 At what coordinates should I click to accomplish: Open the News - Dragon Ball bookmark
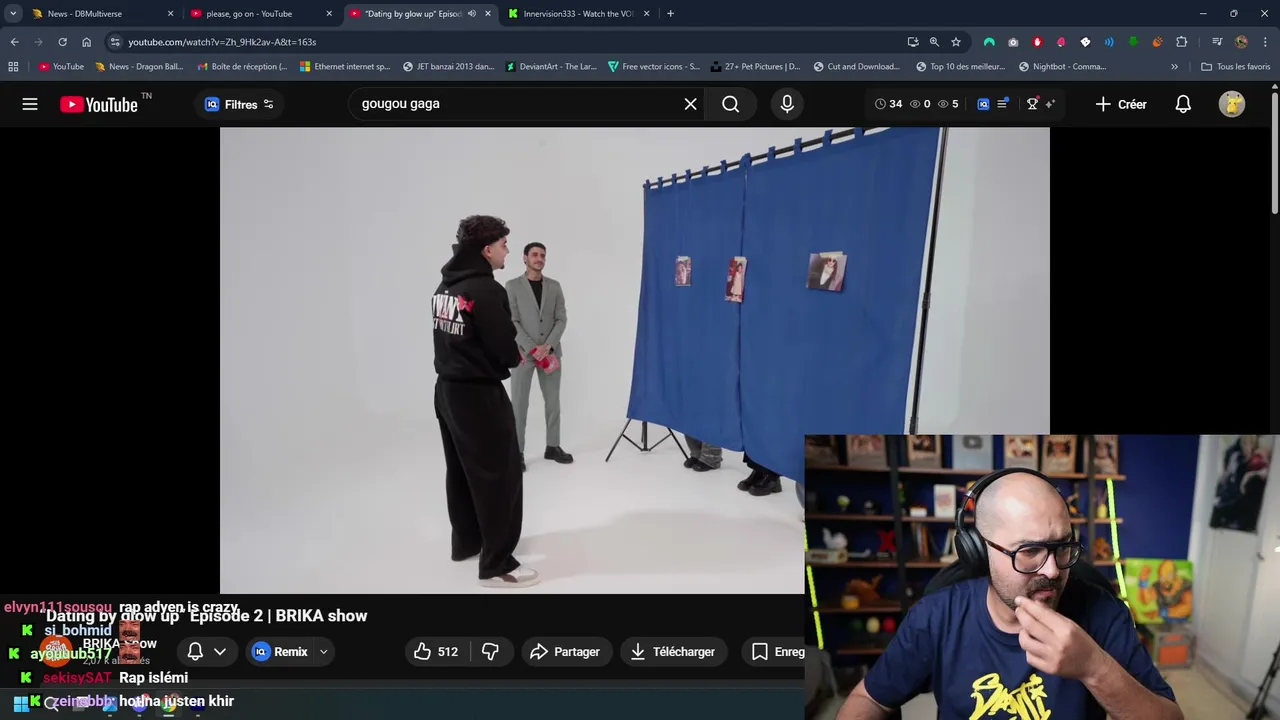[139, 67]
